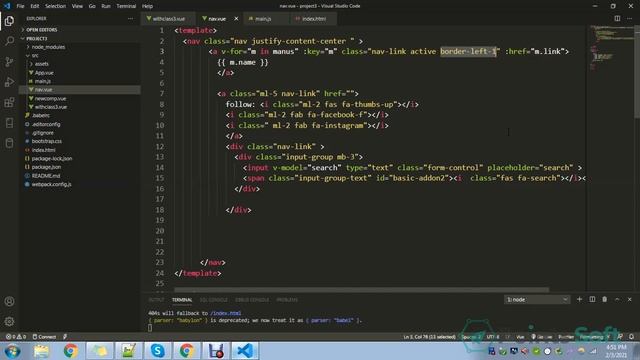Open the File menu

tap(20, 6)
